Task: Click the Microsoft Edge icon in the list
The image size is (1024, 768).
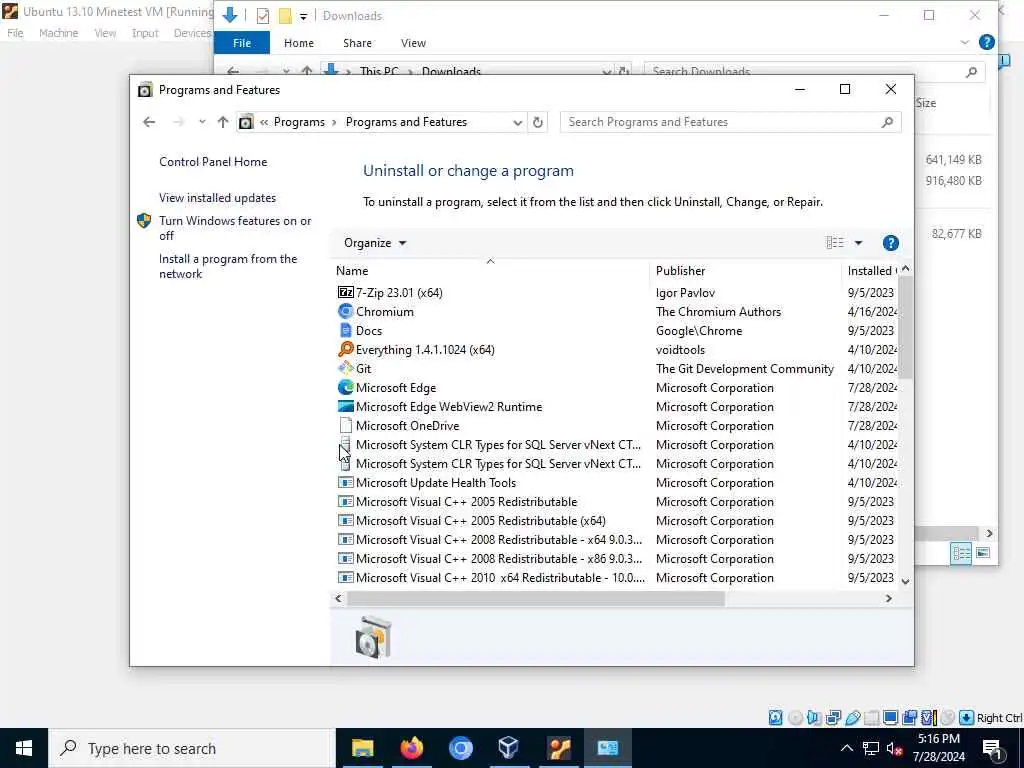Action: pyautogui.click(x=345, y=387)
